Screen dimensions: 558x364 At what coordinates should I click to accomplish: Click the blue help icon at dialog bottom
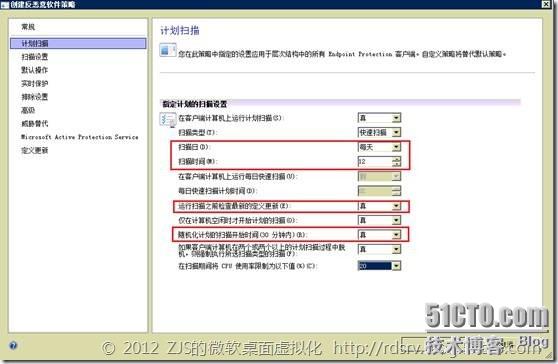[x=13, y=345]
